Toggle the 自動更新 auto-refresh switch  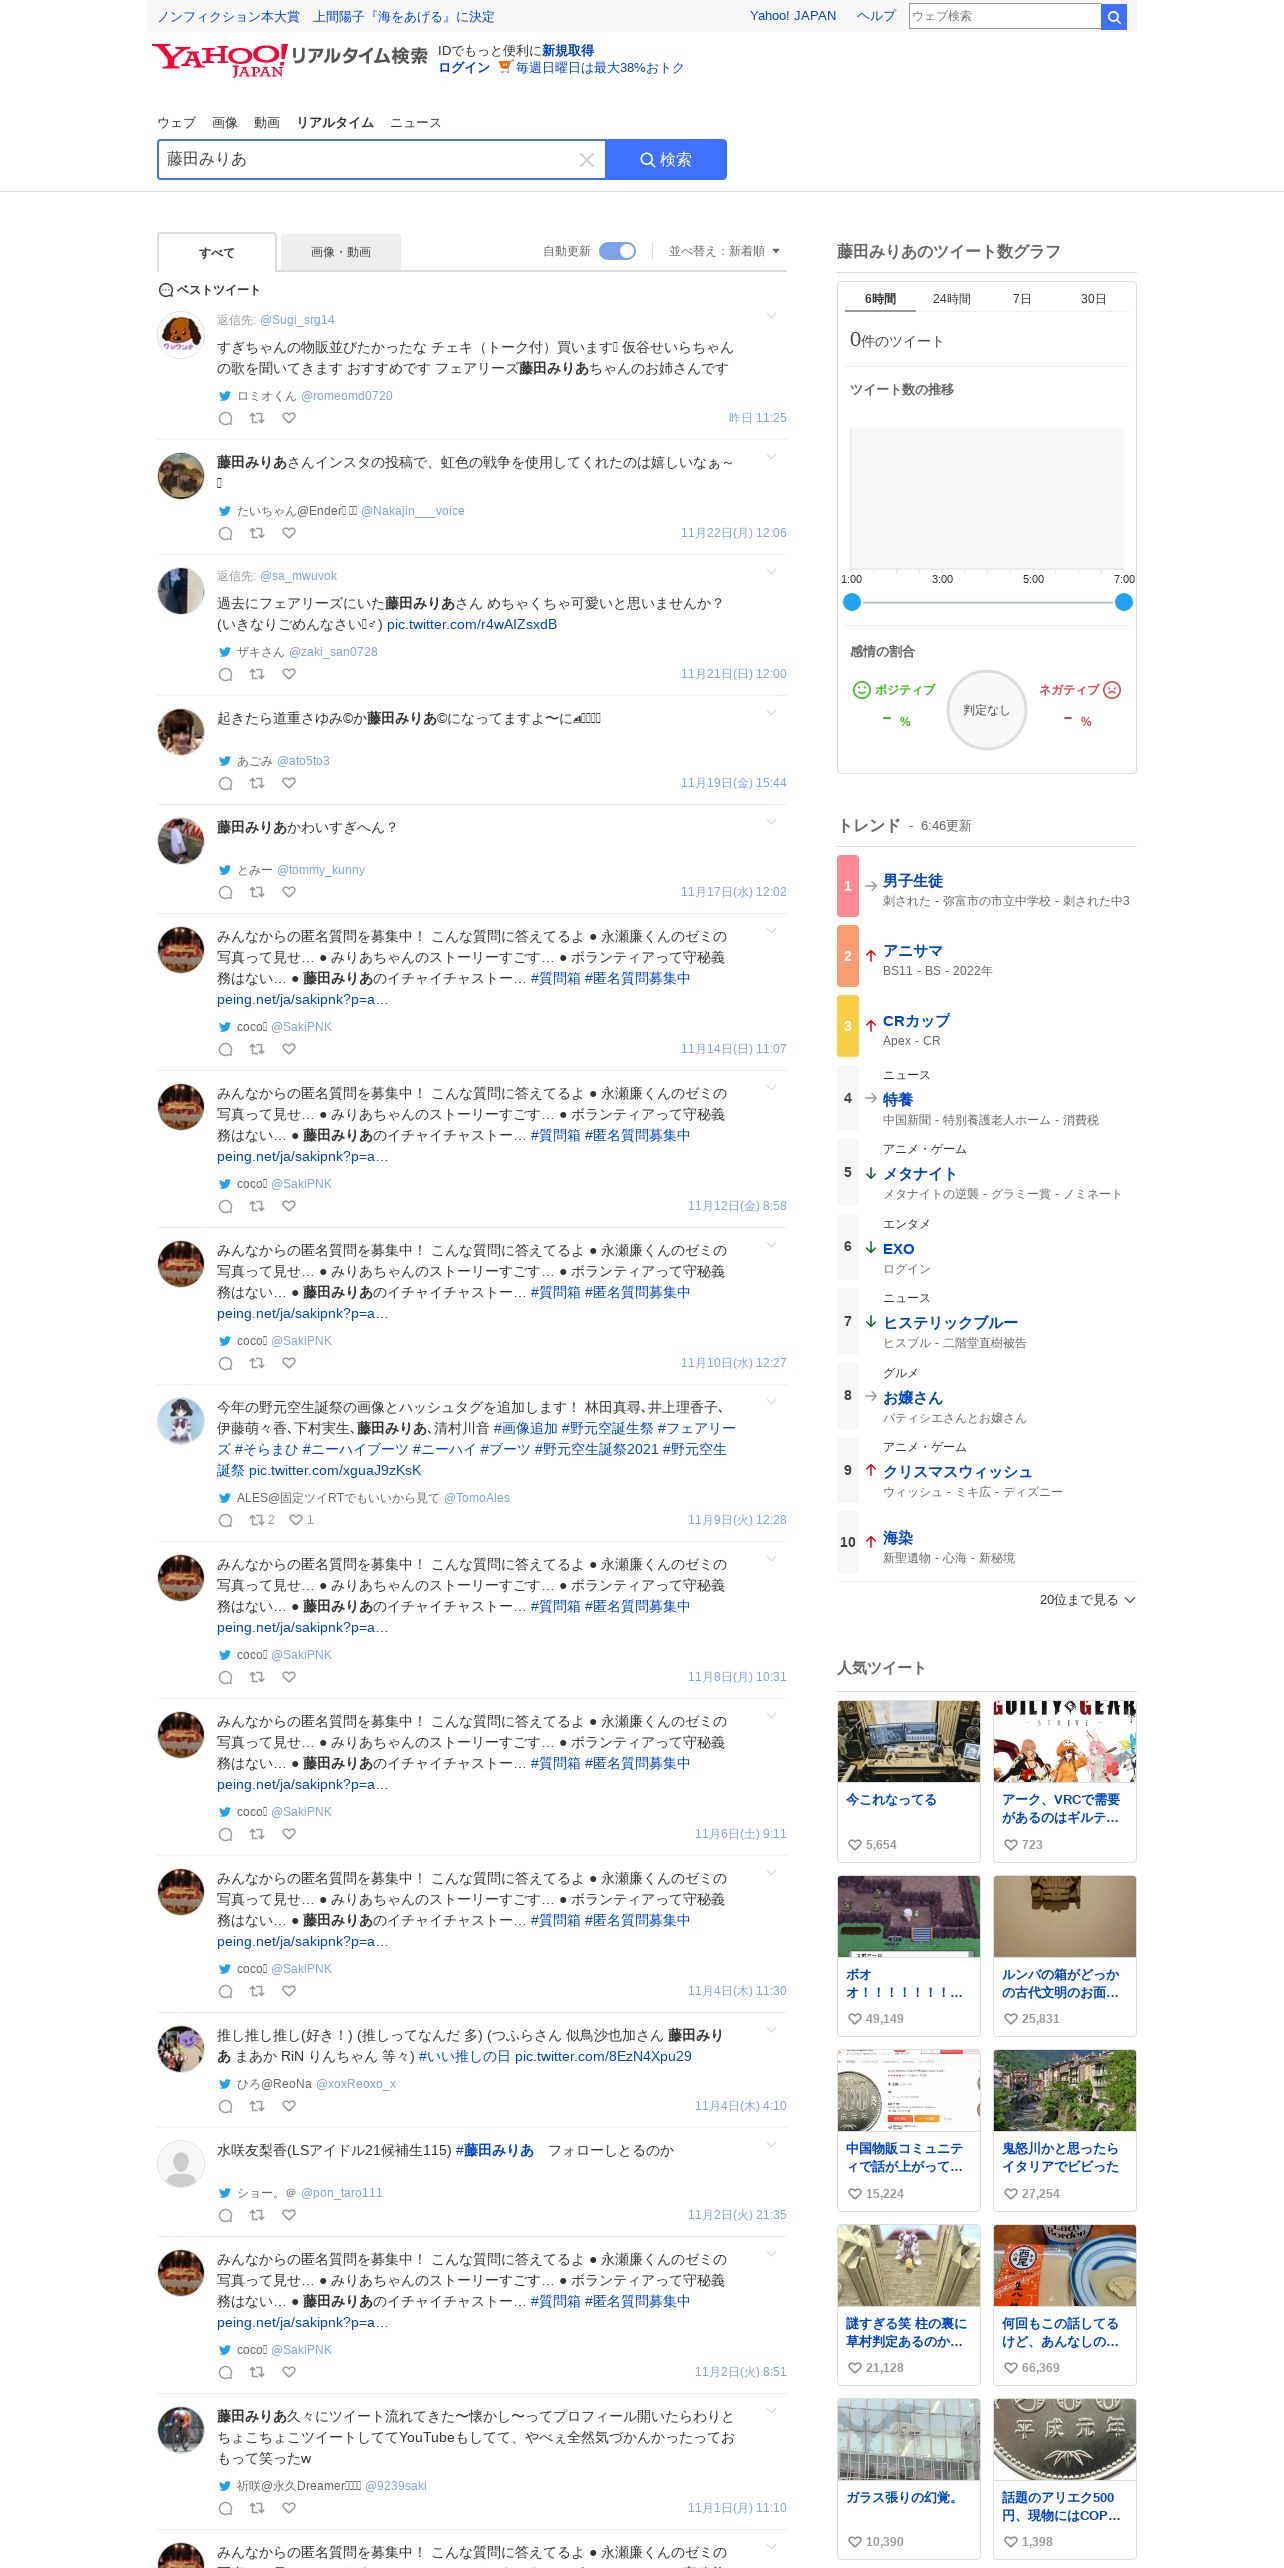pos(617,251)
